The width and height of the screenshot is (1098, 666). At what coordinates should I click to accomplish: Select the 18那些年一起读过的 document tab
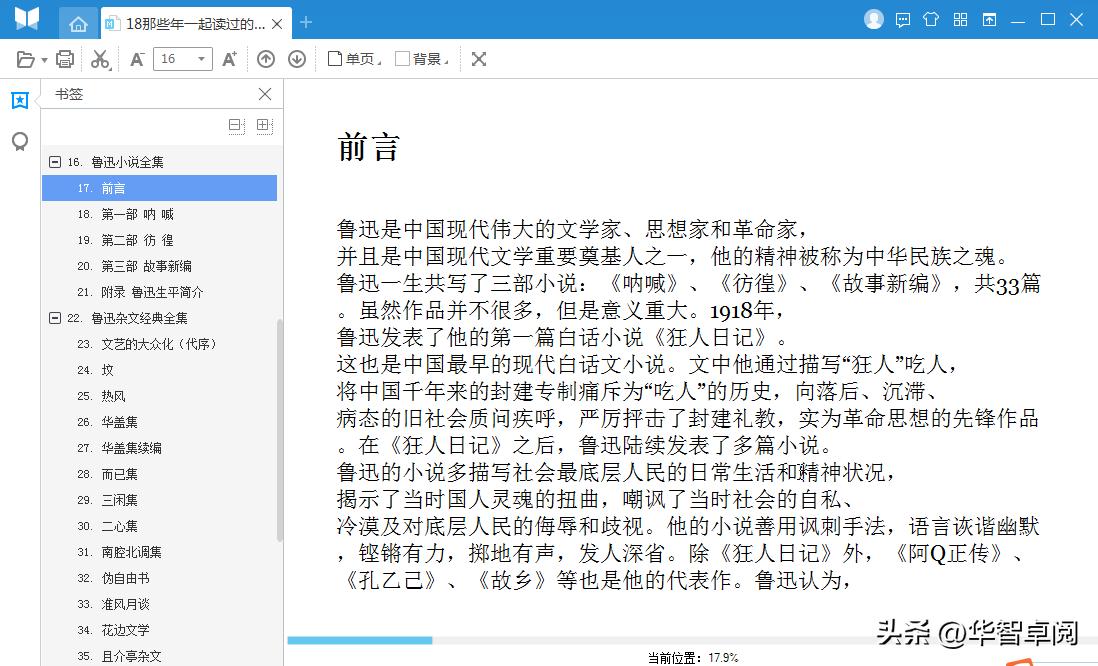190,22
